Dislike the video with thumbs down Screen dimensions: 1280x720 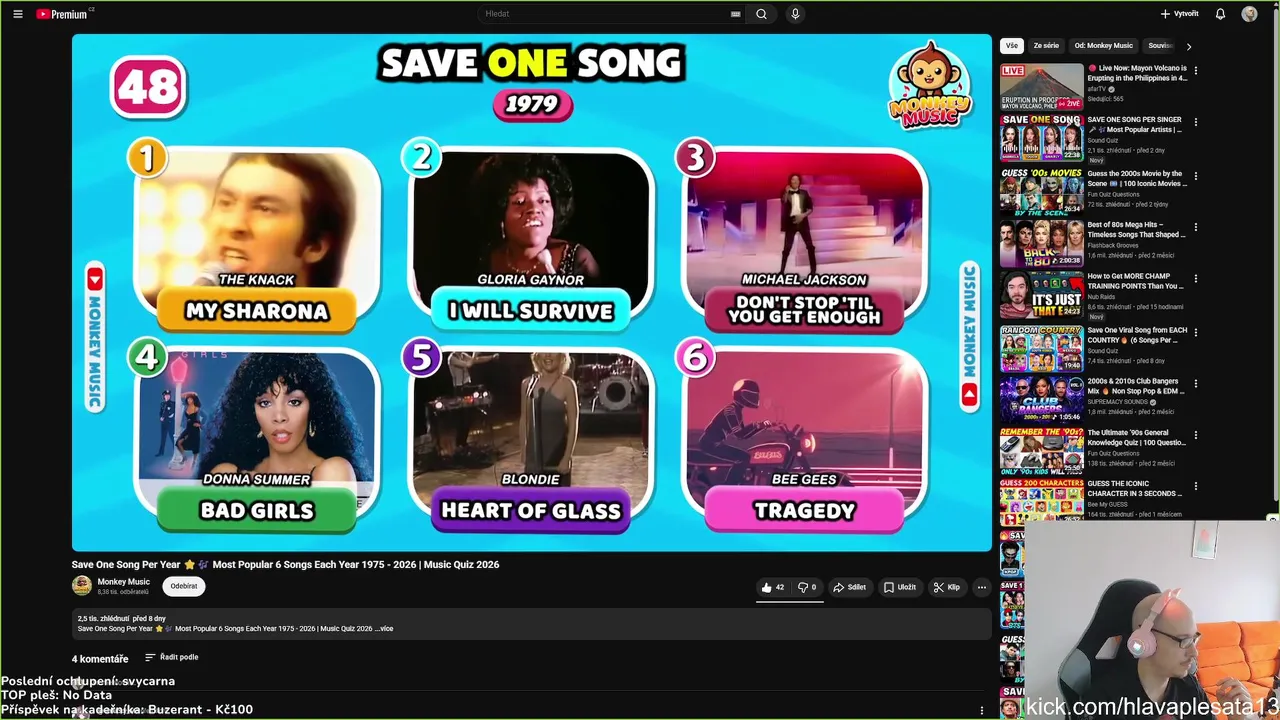click(x=807, y=587)
